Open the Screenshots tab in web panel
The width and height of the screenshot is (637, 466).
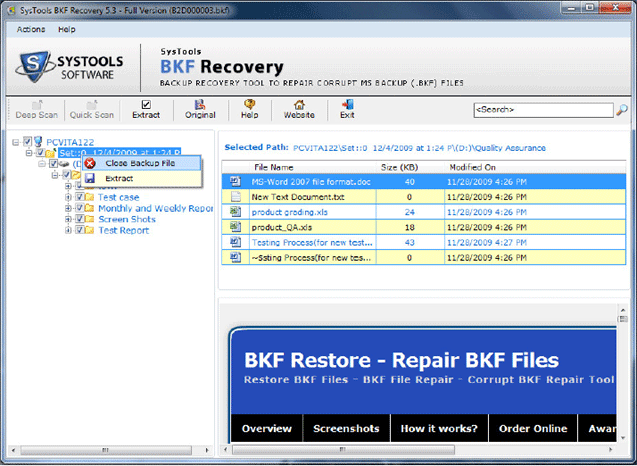(x=347, y=428)
